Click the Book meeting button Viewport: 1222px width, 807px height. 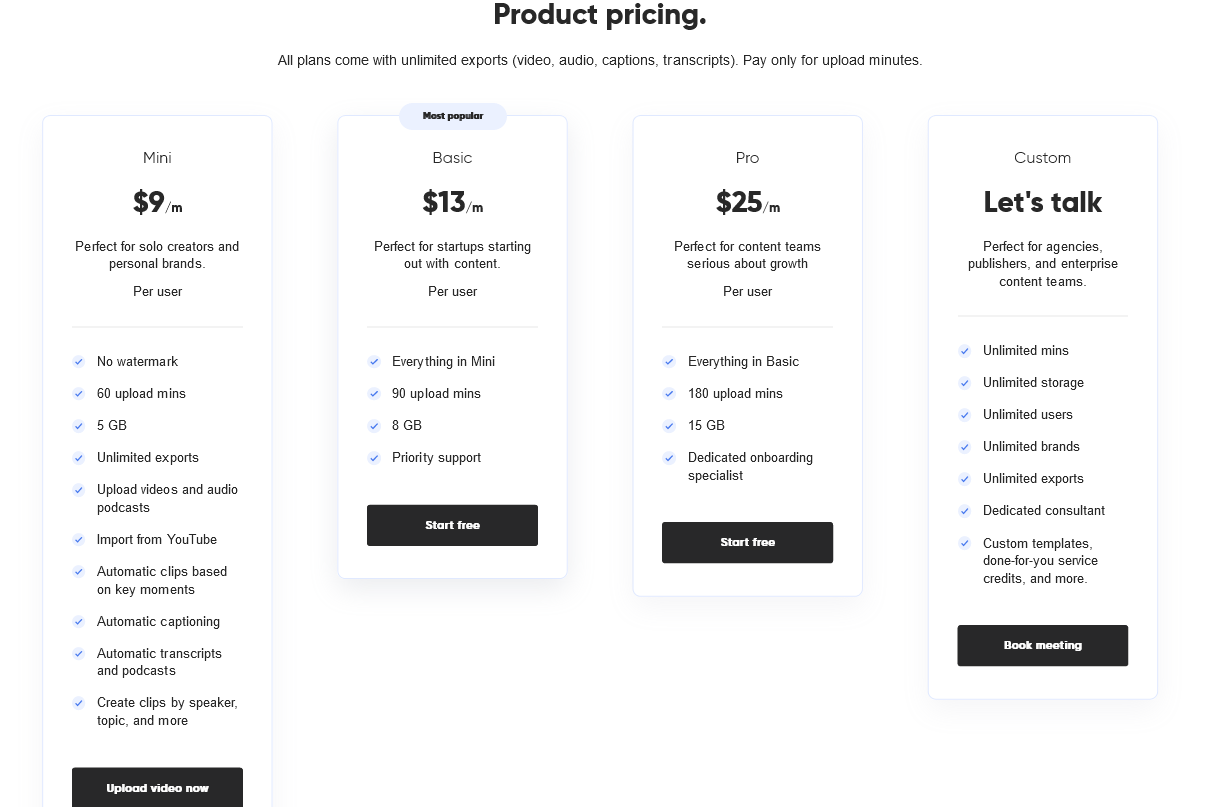click(1042, 645)
